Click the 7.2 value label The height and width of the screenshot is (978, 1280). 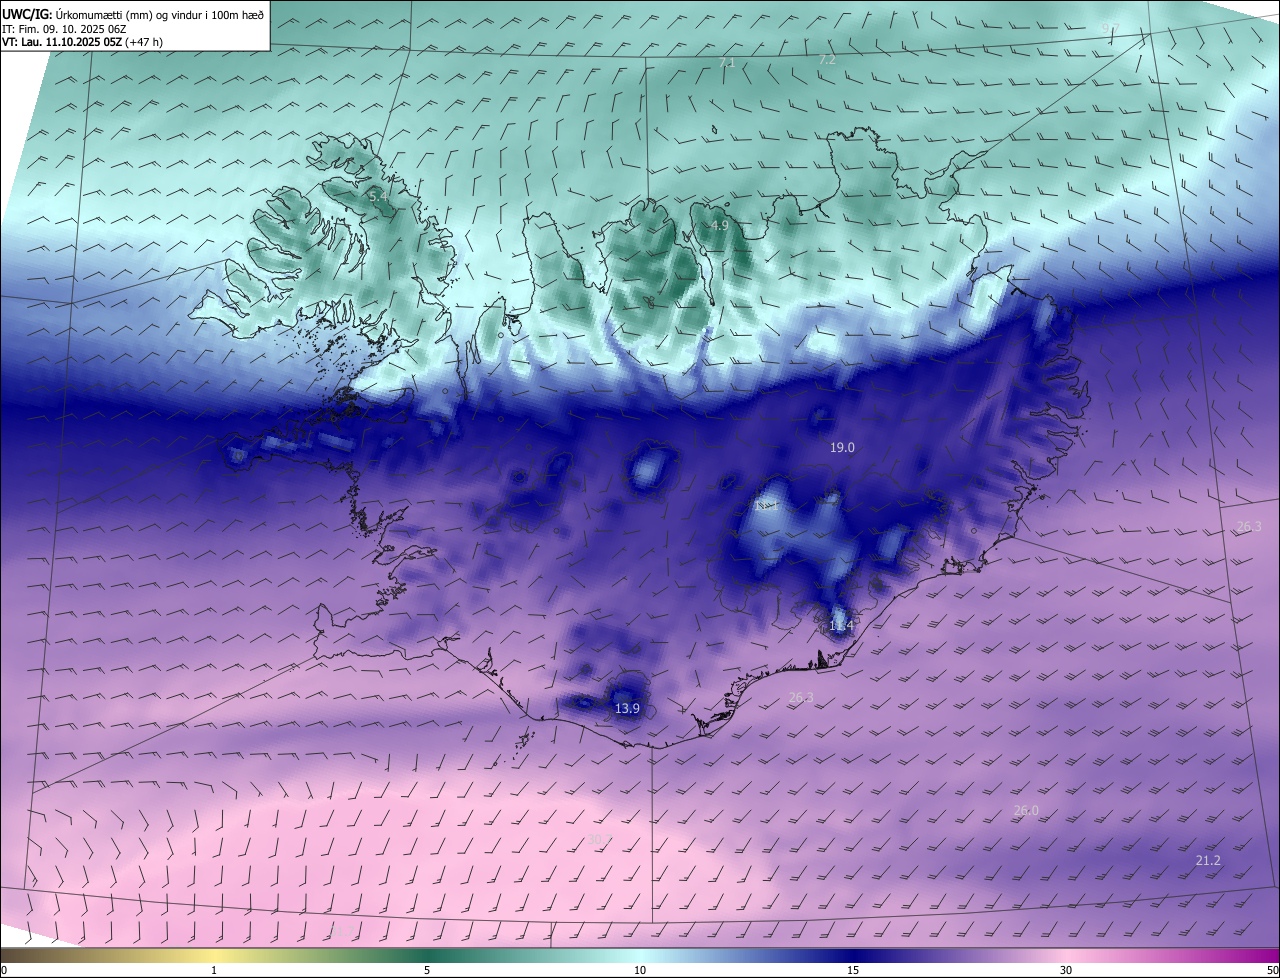tap(827, 60)
